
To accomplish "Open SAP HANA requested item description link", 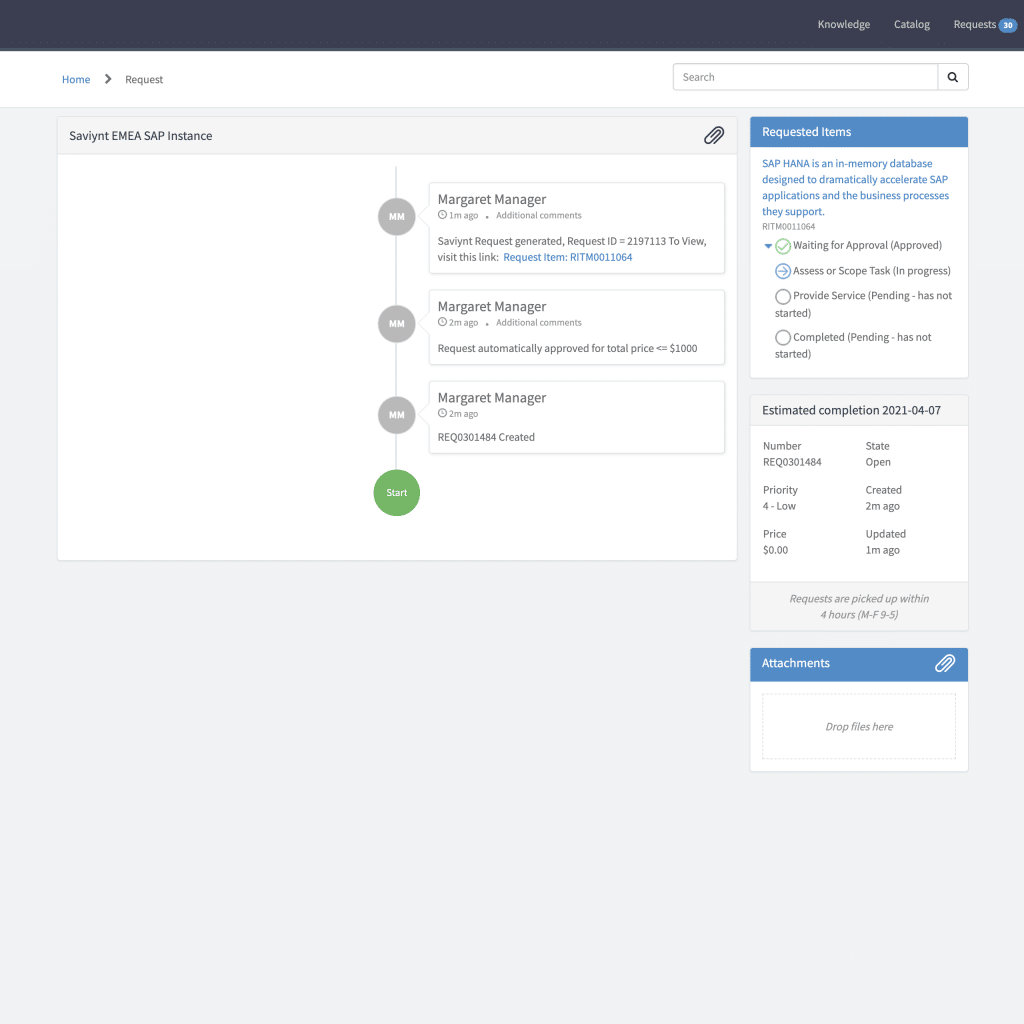I will click(x=855, y=187).
